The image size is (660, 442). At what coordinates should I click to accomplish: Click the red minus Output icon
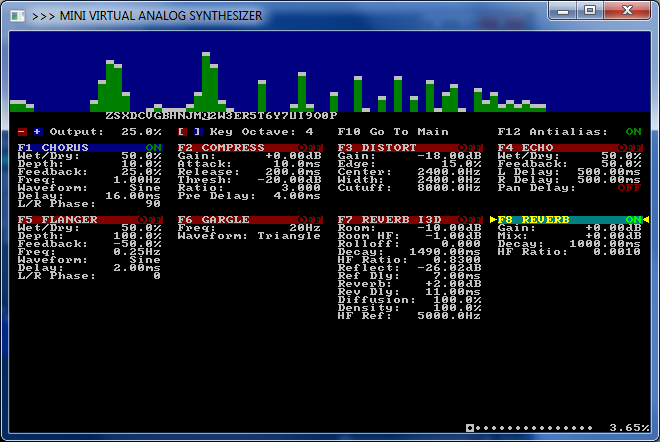22,131
